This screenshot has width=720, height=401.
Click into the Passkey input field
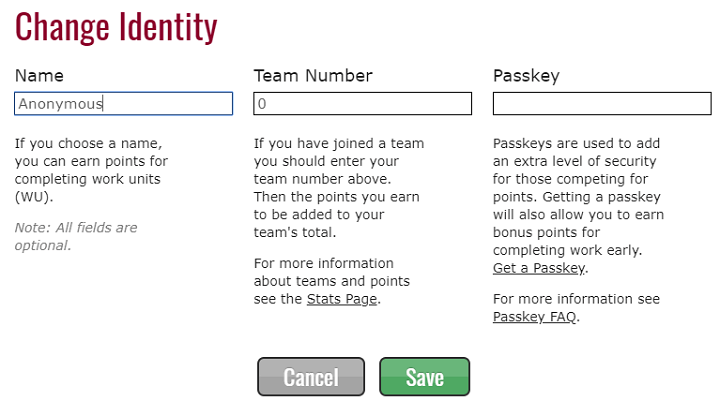(x=601, y=103)
